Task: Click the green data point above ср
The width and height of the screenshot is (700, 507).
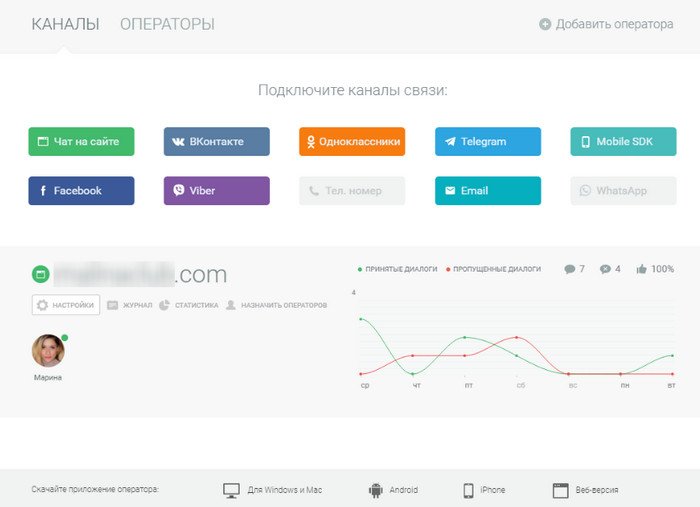Action: (361, 319)
